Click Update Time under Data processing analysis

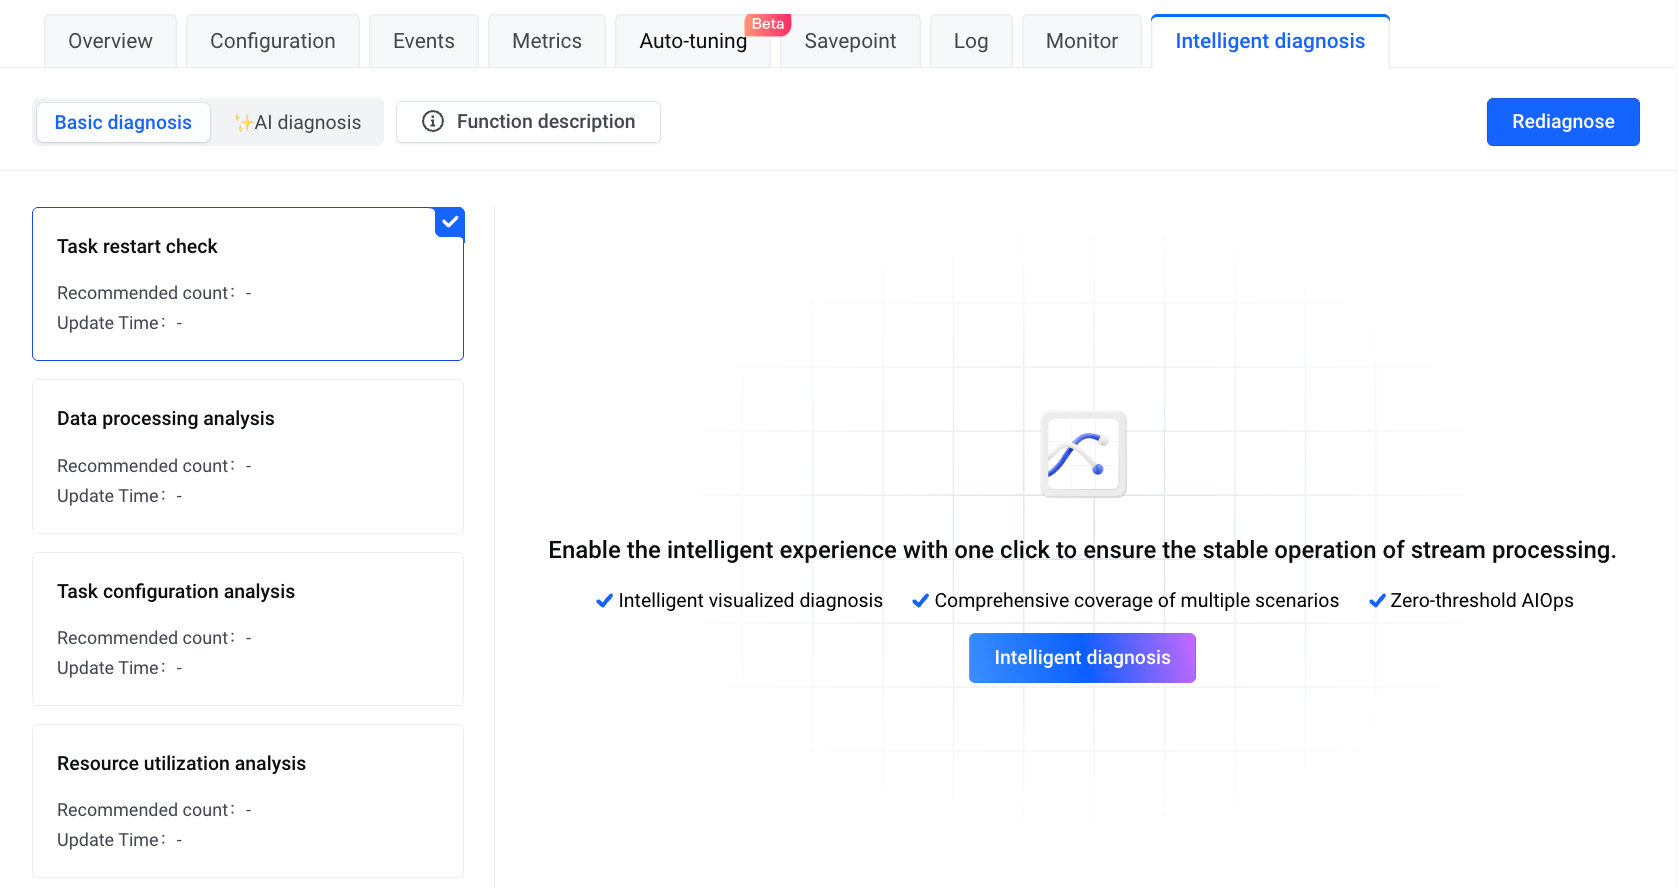point(119,496)
